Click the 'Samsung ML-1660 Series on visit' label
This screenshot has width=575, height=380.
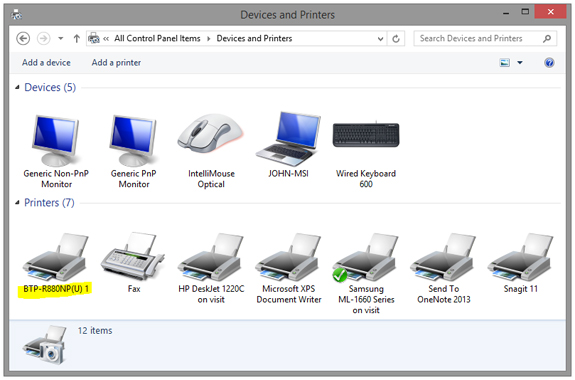pos(366,299)
